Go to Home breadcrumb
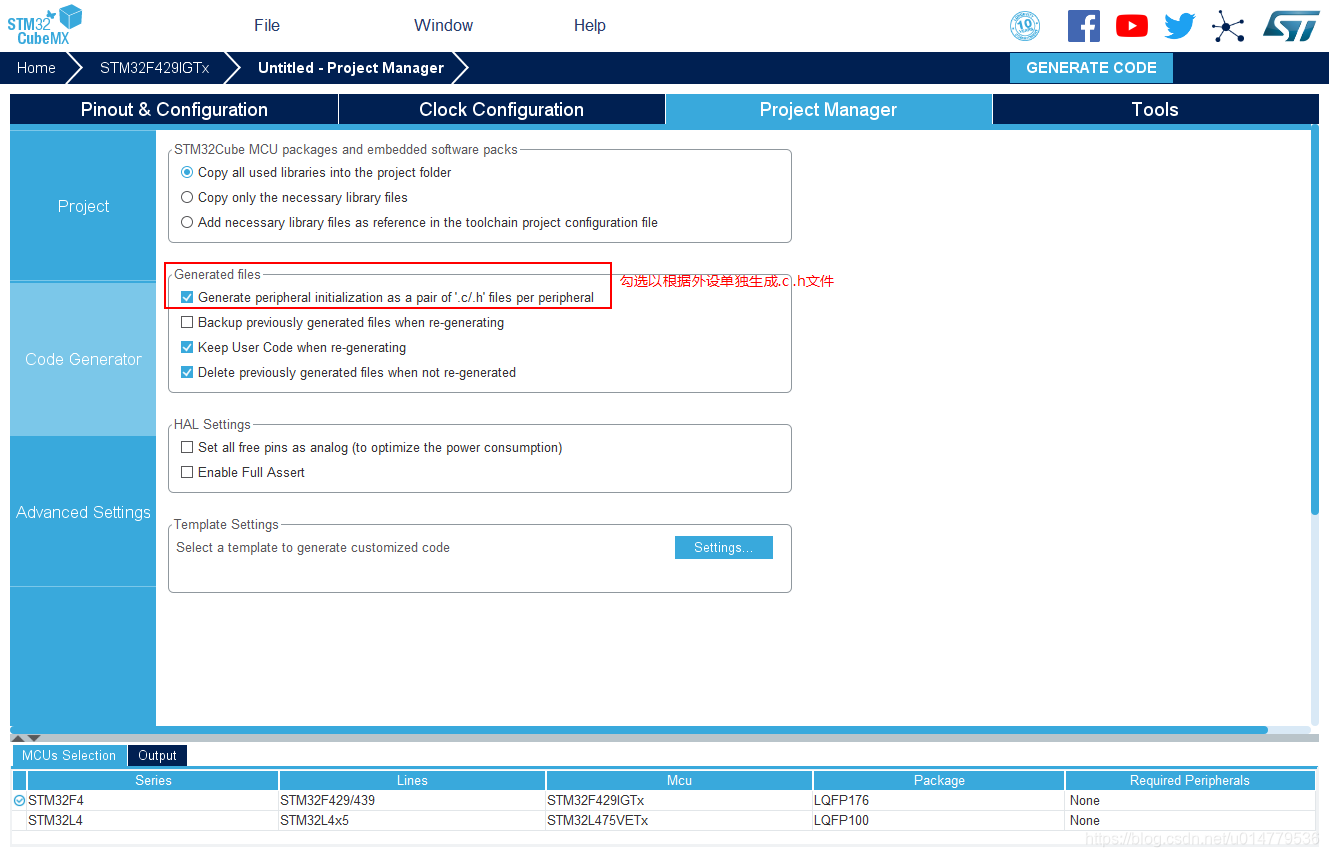Viewport: 1329px width, 857px height. [x=36, y=68]
